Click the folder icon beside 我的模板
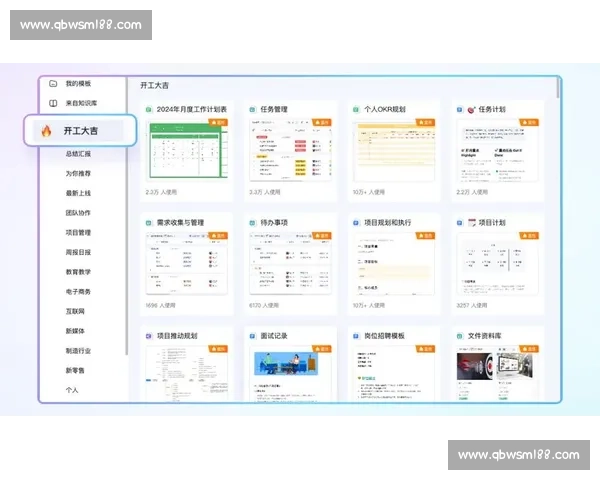 click(x=53, y=83)
